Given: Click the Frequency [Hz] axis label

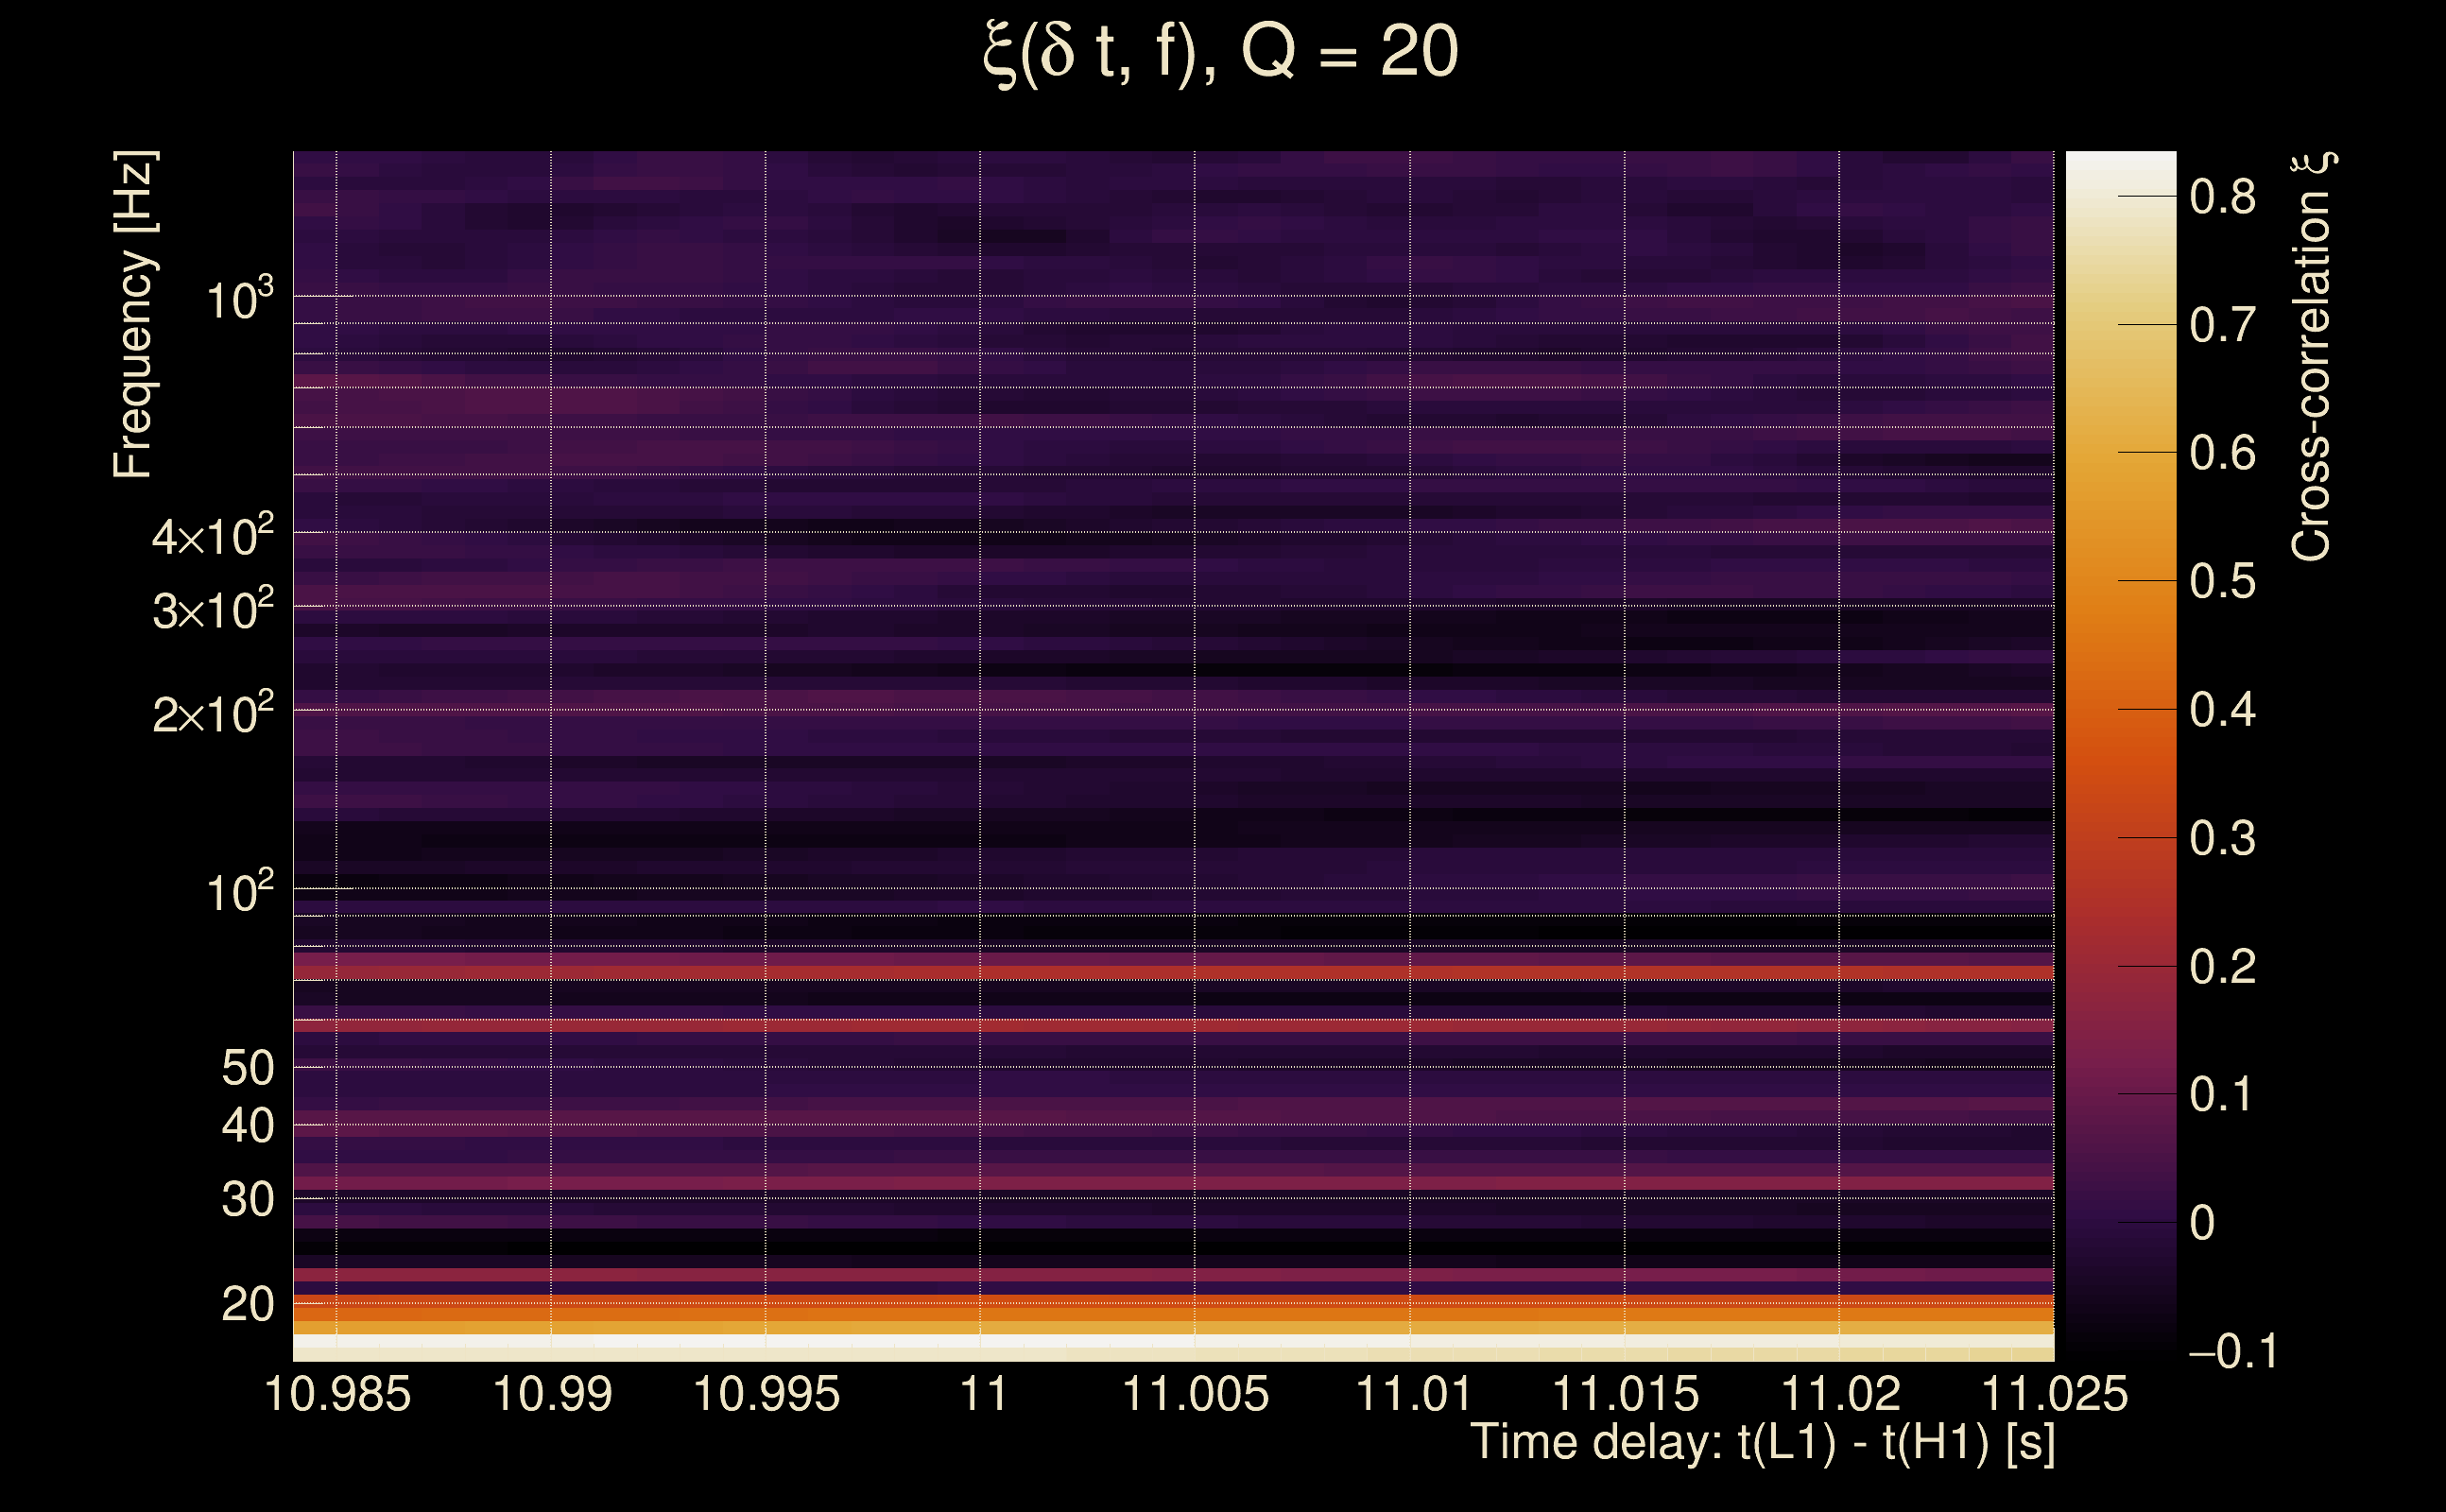Looking at the screenshot, I should [x=133, y=315].
